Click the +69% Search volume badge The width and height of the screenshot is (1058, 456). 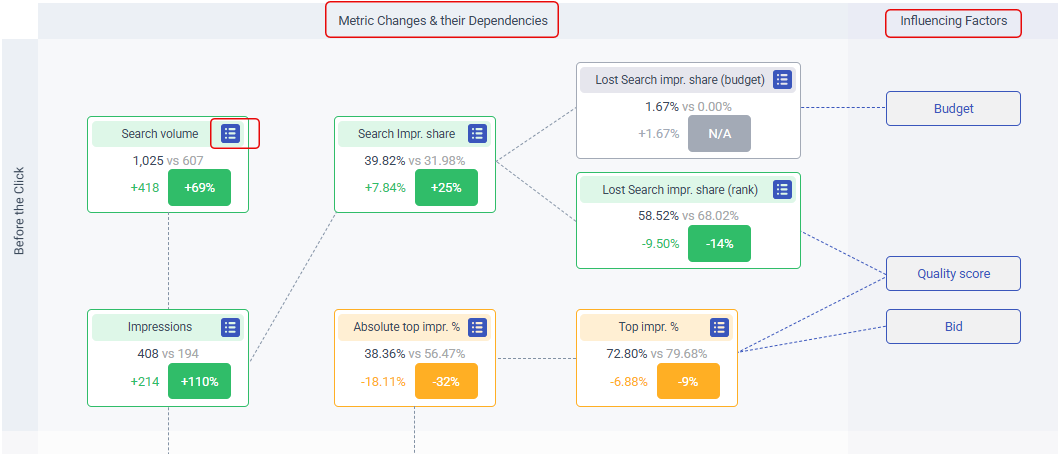(x=199, y=188)
